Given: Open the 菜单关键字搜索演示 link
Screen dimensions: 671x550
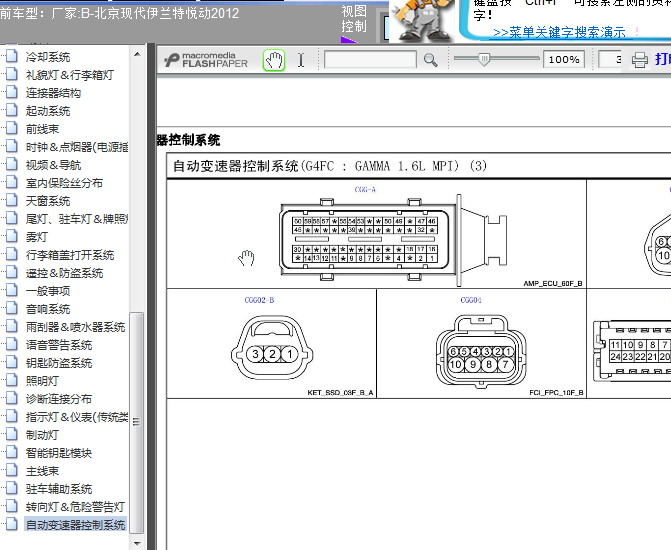Looking at the screenshot, I should pos(559,33).
